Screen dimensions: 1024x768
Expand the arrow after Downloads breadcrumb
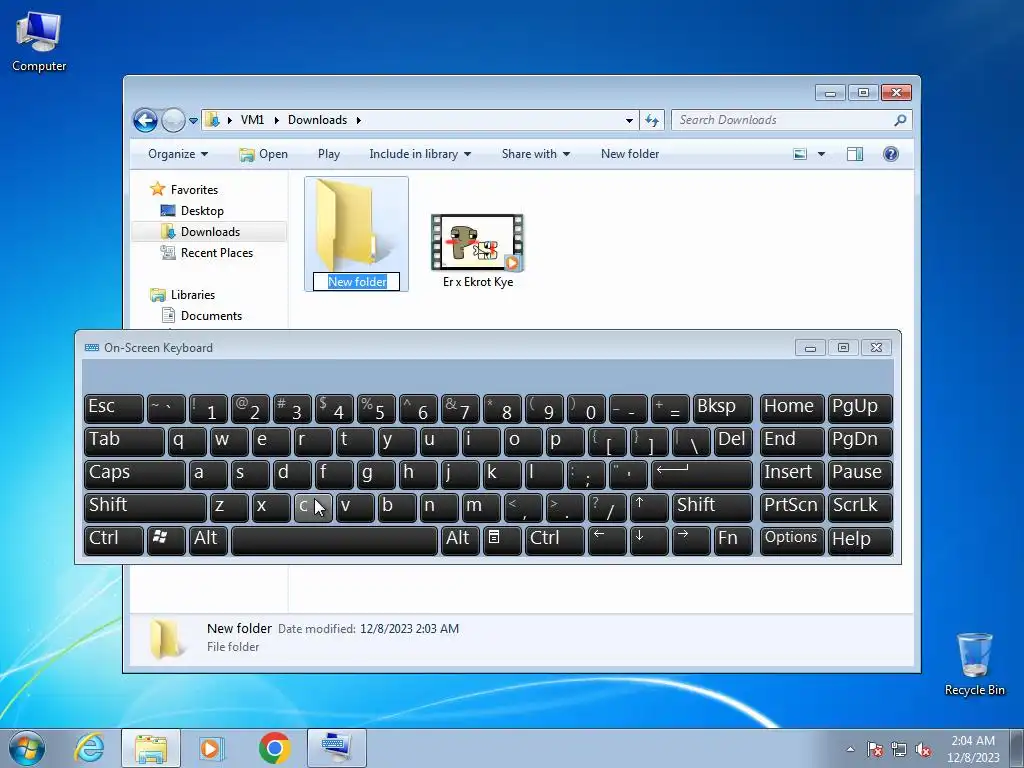(359, 120)
